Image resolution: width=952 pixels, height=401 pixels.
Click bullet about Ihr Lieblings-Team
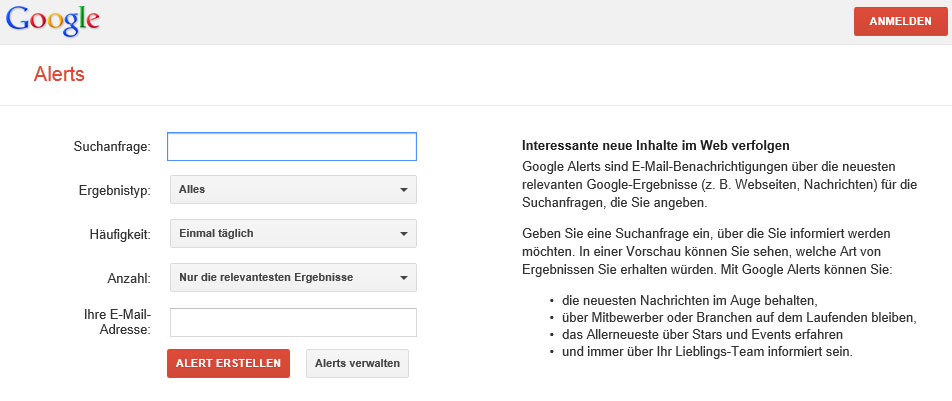708,351
